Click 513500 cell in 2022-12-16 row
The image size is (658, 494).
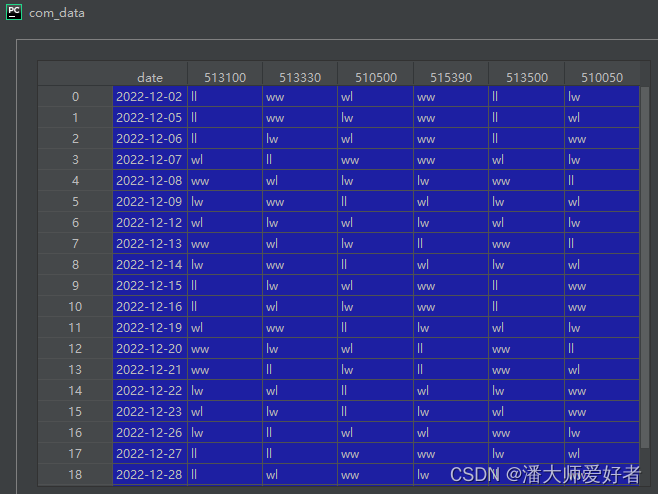pos(527,306)
